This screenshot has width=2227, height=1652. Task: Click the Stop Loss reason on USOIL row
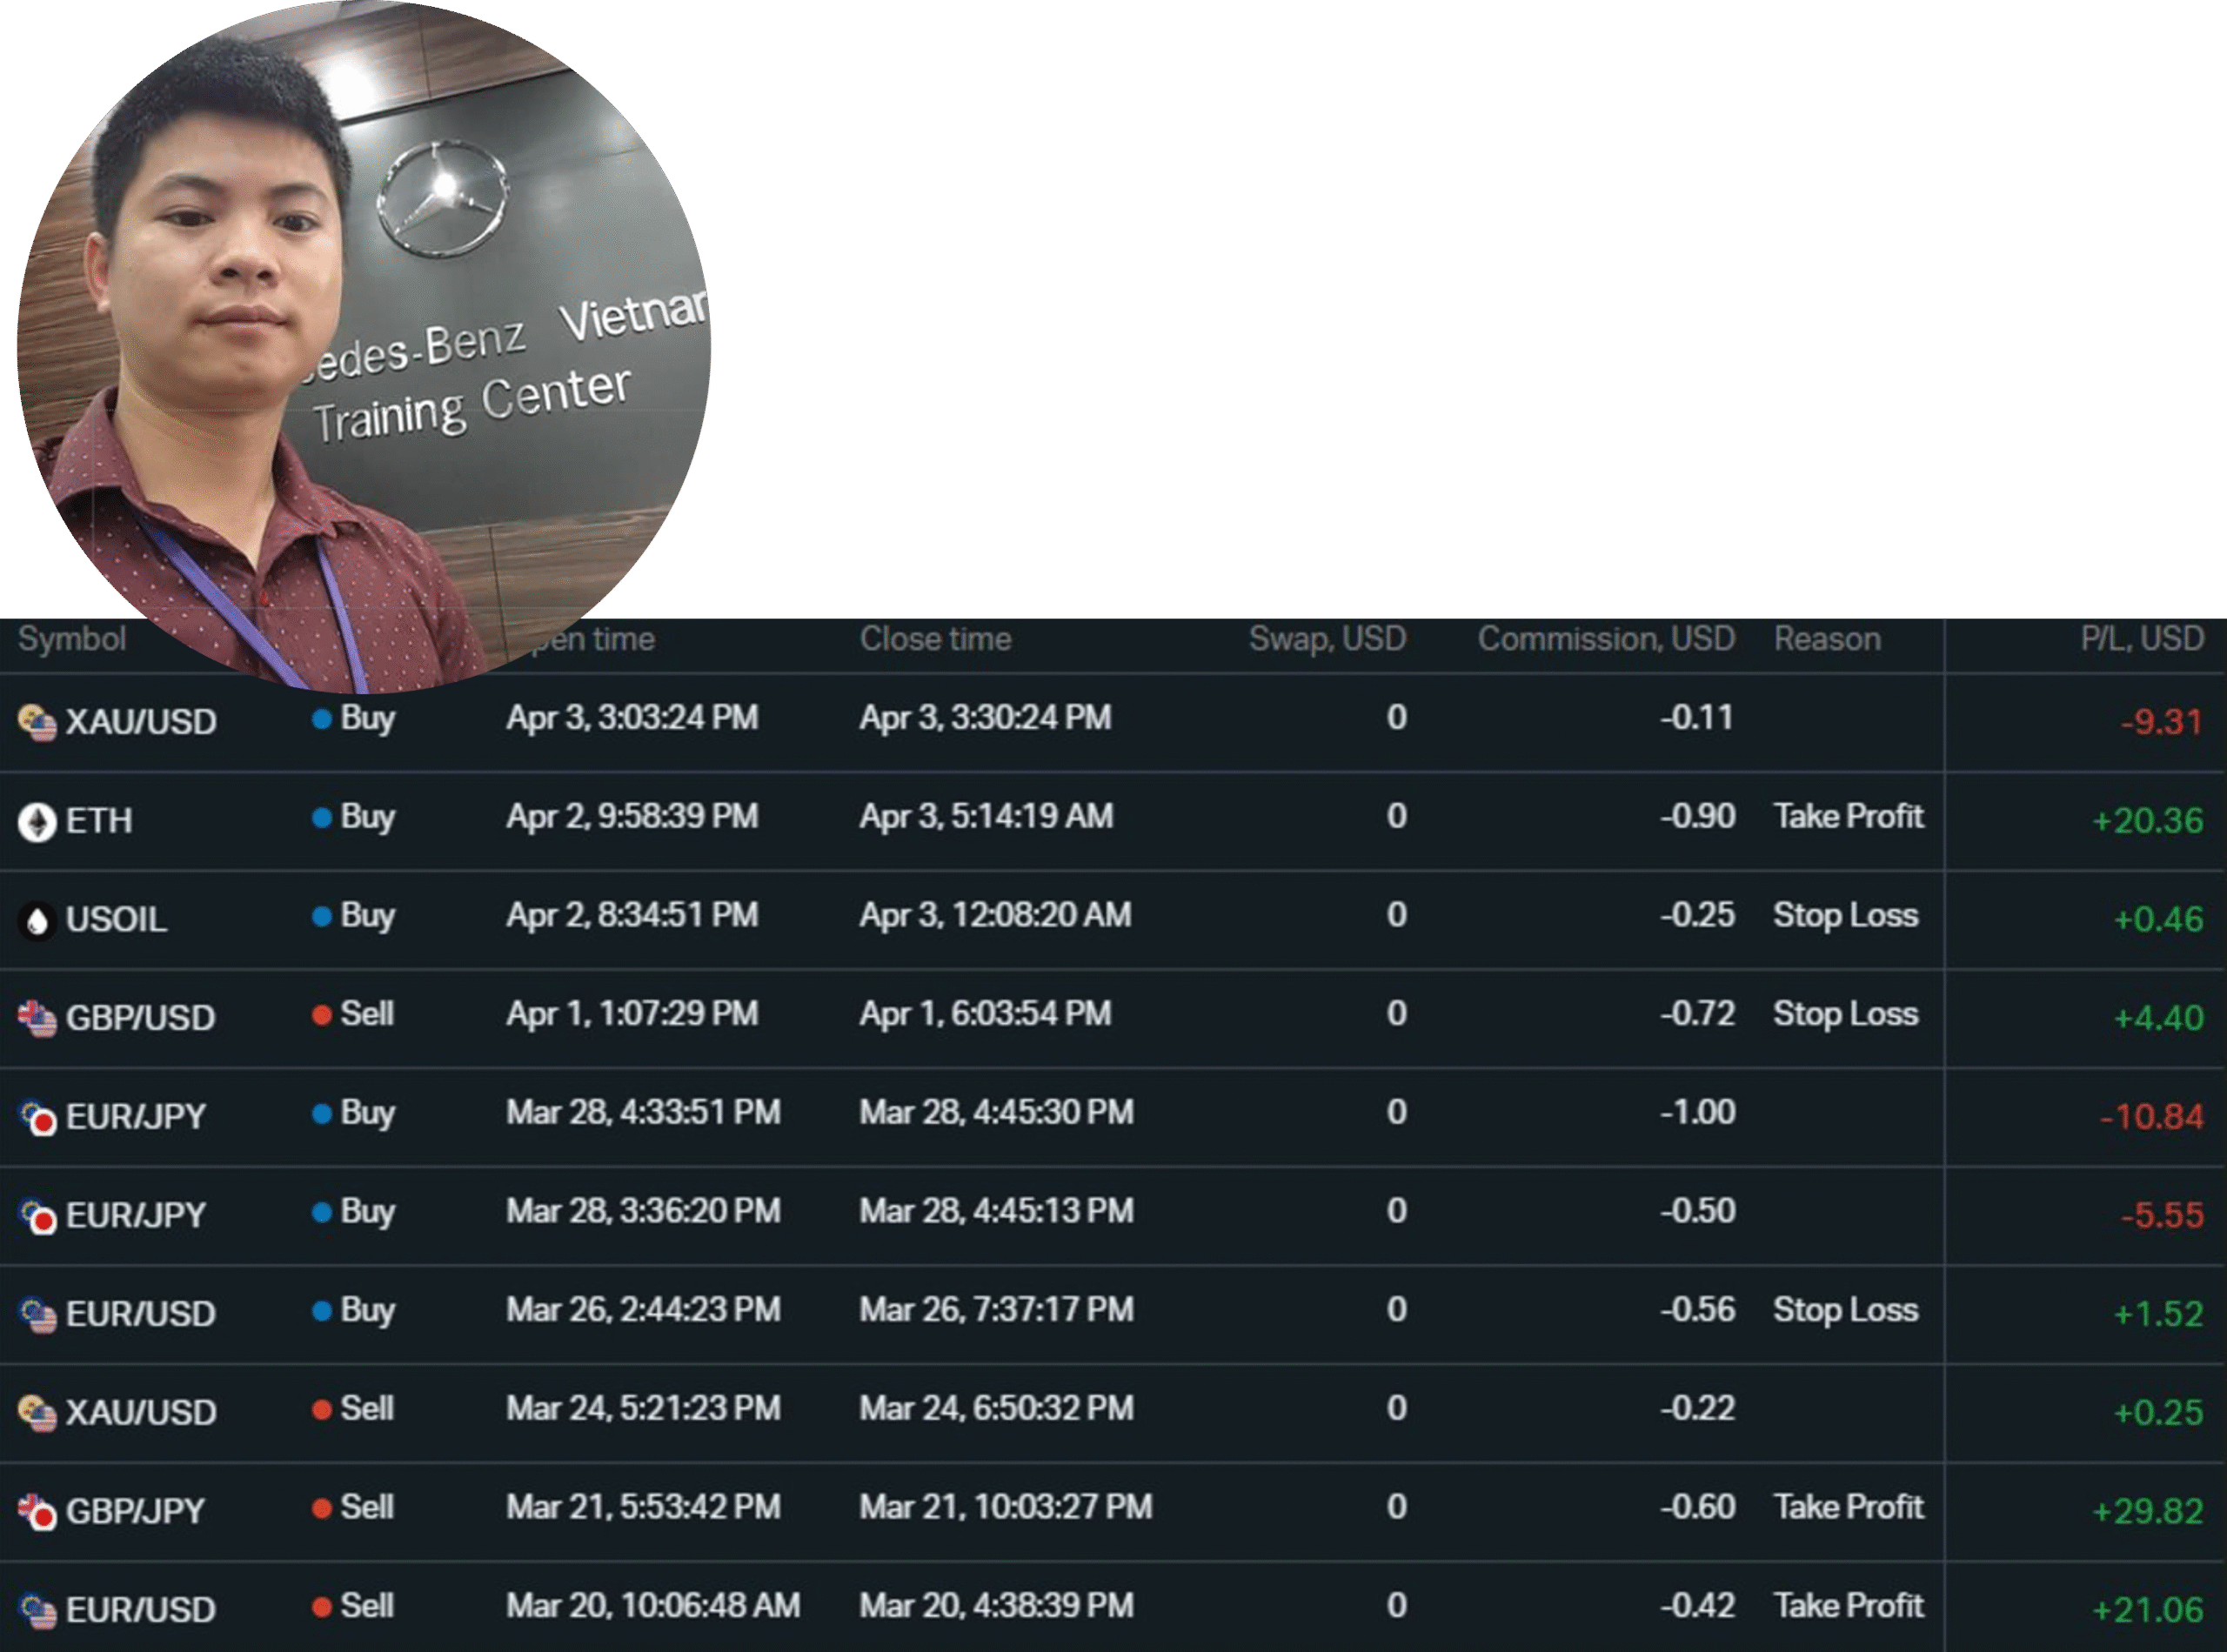tap(1845, 916)
